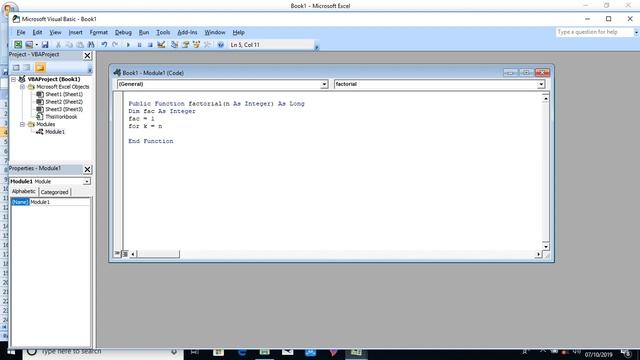Viewport: 640px width, 360px height.
Task: Click the Type a question for help box
Action: tap(594, 32)
